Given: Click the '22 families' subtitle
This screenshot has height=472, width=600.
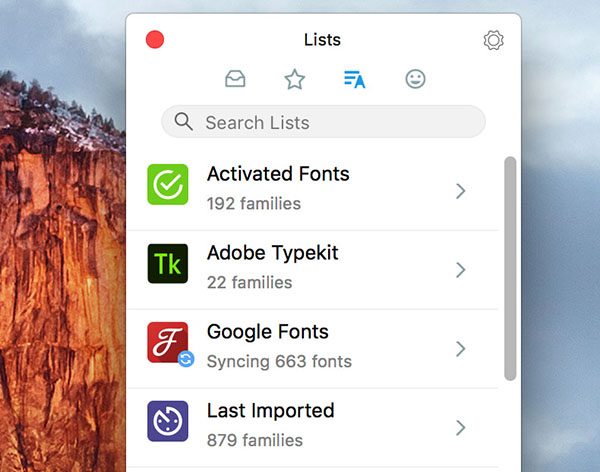Looking at the screenshot, I should coord(249,283).
